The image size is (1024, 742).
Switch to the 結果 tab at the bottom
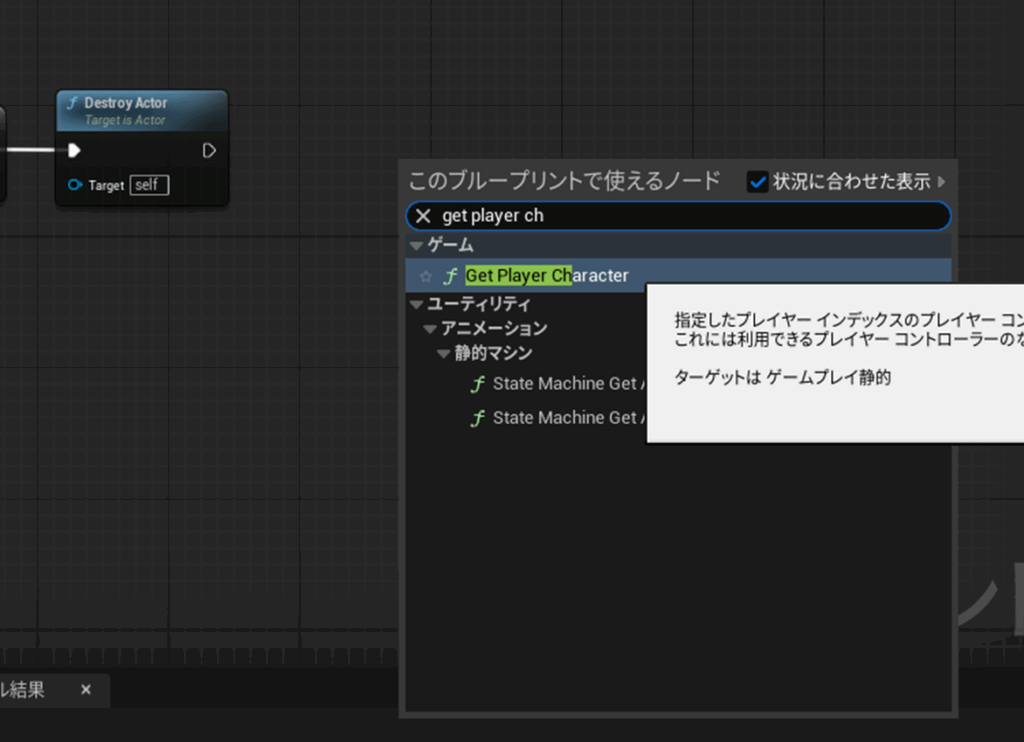tap(24, 690)
